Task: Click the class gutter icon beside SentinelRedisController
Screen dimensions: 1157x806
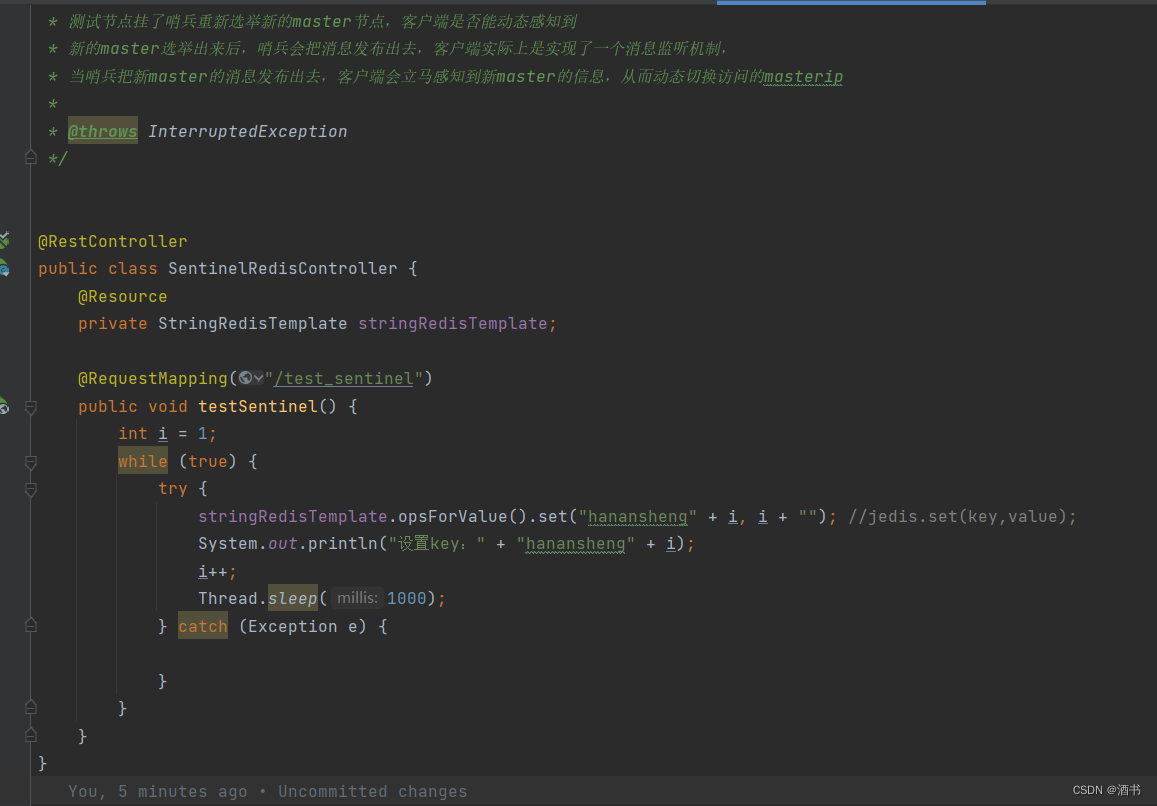Action: click(4, 268)
